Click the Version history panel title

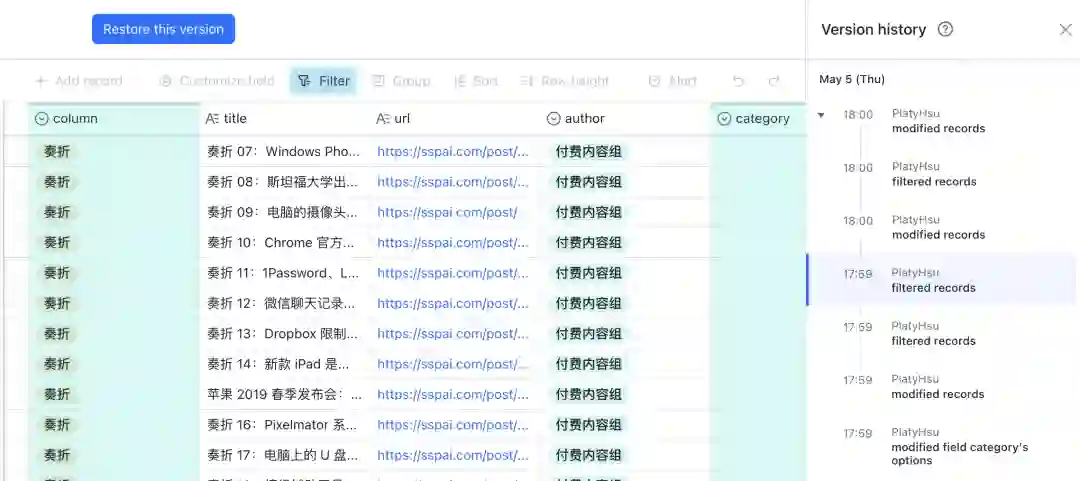(873, 29)
